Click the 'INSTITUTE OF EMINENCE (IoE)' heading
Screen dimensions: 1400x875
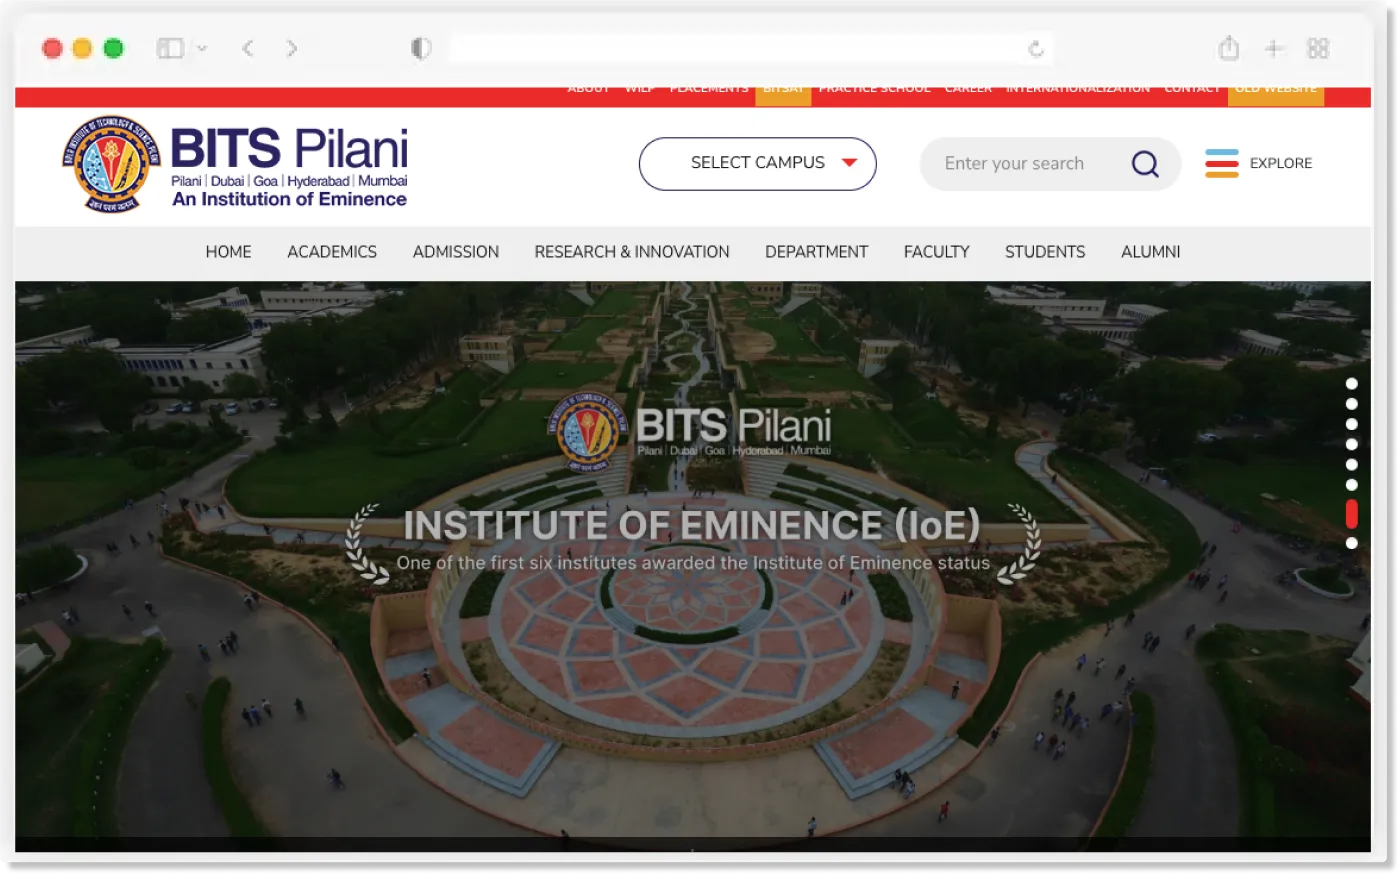[x=692, y=526]
